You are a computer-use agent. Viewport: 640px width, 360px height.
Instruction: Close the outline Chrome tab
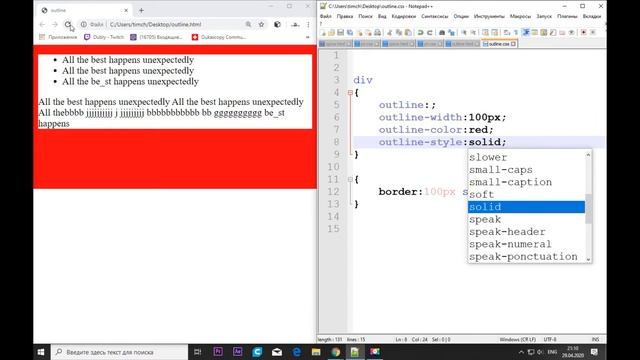(126, 10)
